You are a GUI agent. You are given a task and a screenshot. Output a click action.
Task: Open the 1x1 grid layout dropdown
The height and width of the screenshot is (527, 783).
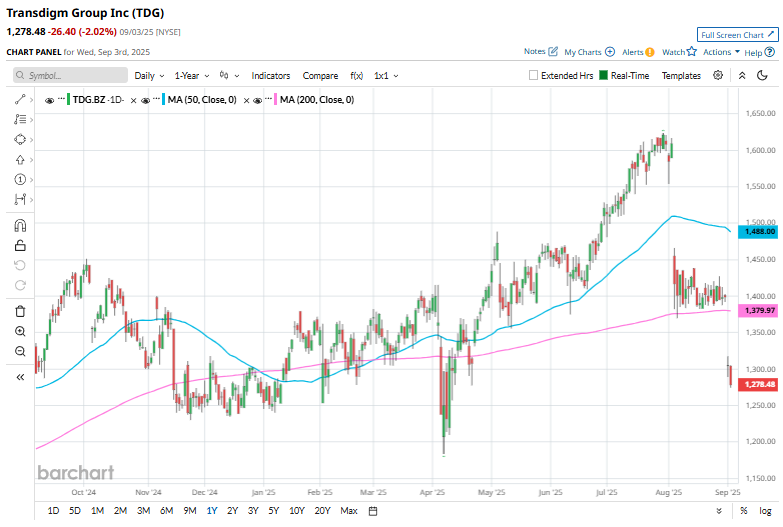[x=386, y=75]
